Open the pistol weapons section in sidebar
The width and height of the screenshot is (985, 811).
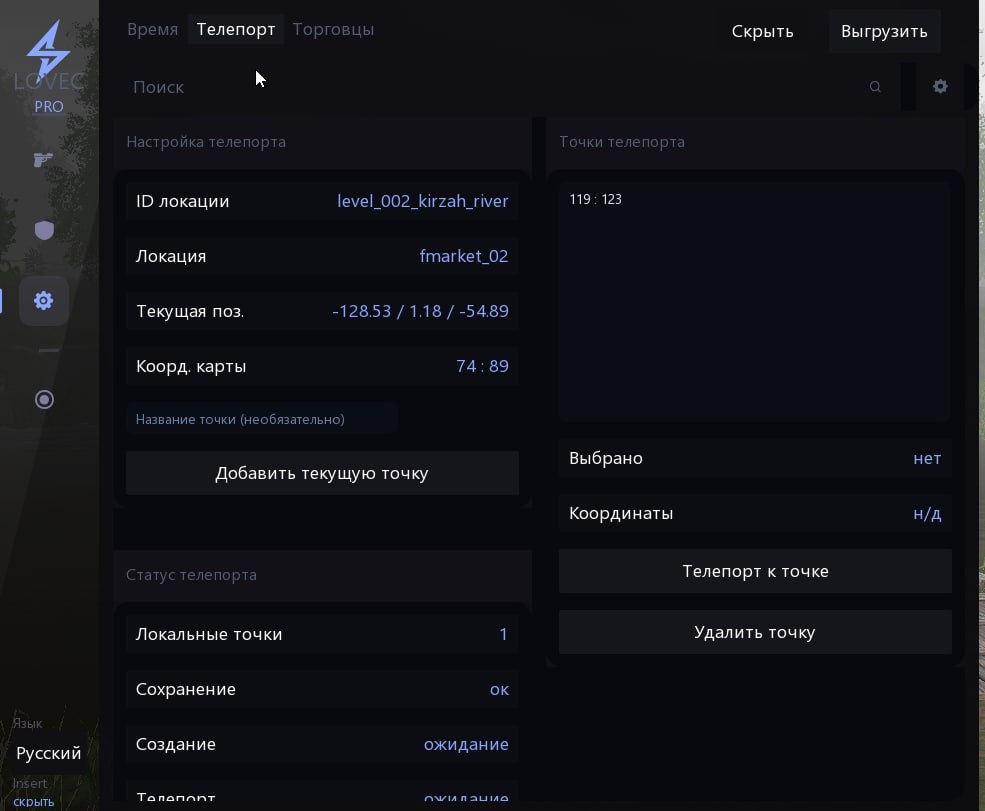tap(43, 159)
